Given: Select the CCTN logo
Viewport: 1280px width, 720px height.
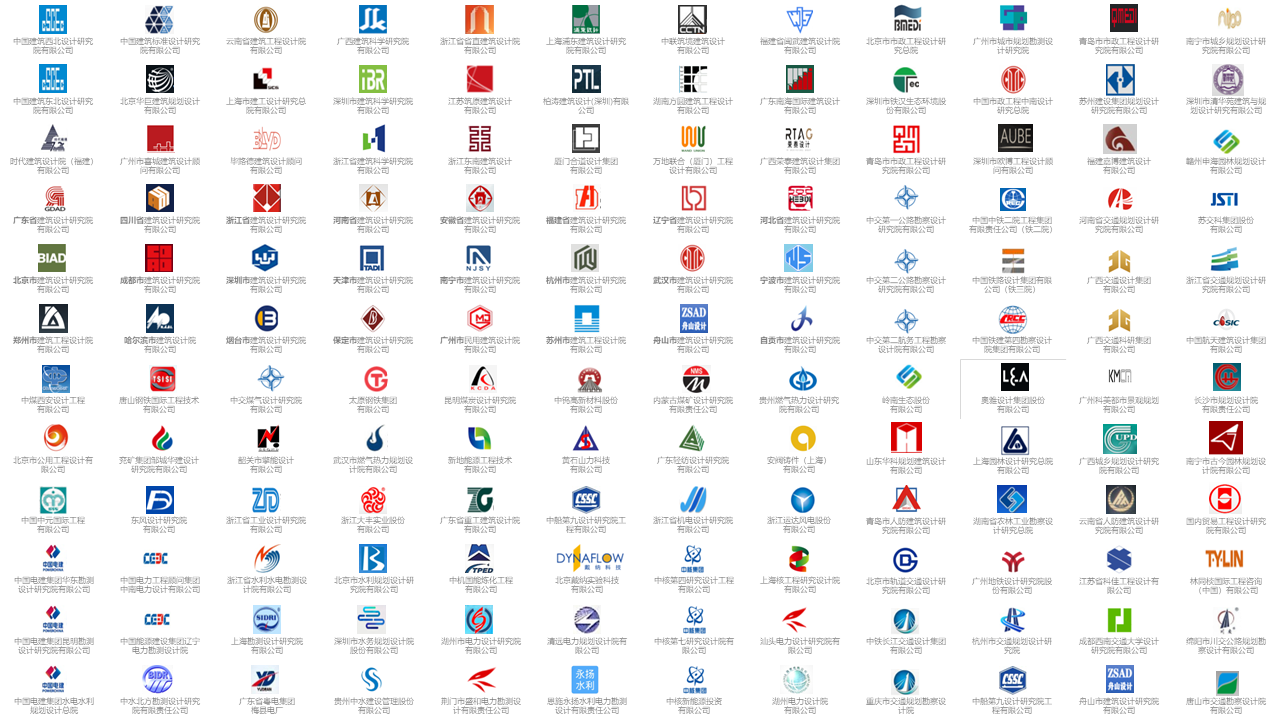Looking at the screenshot, I should 692,19.
